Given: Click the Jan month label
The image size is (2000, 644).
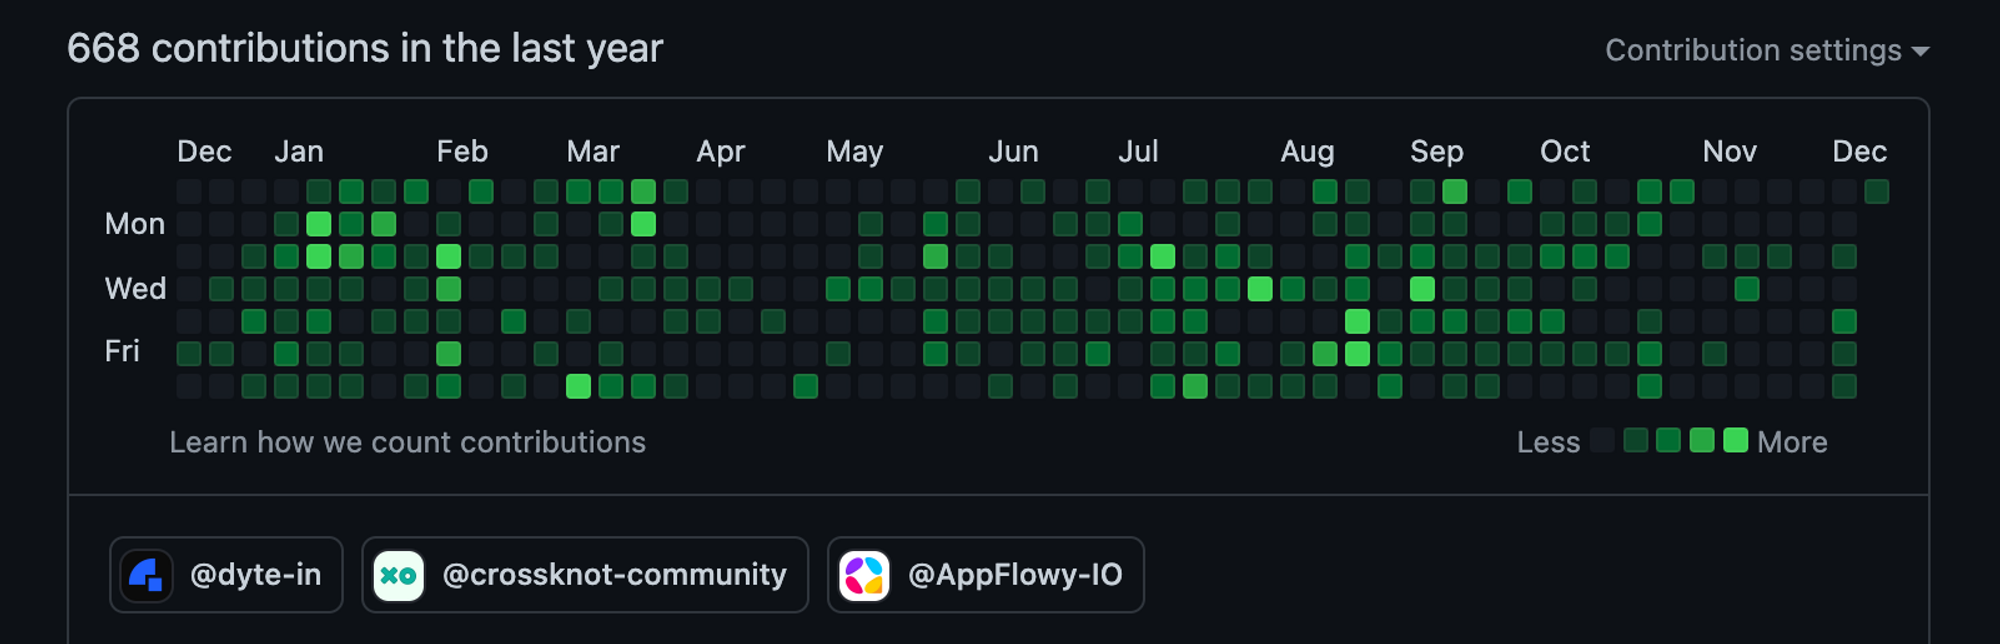Looking at the screenshot, I should 299,151.
